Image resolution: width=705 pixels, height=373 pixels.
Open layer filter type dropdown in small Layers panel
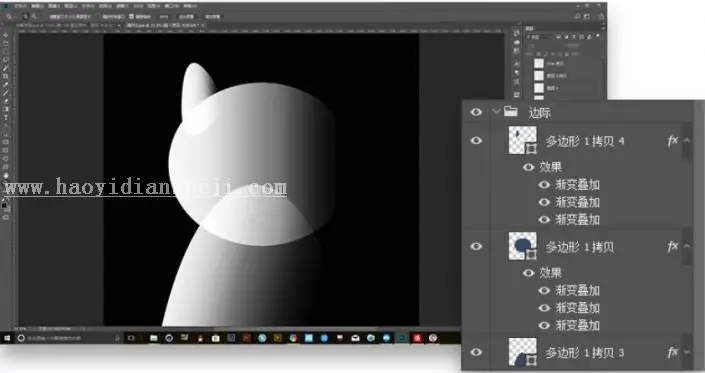(540, 37)
